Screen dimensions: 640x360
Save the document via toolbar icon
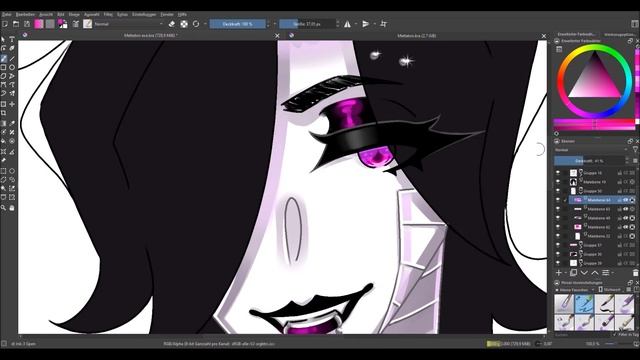[27, 24]
